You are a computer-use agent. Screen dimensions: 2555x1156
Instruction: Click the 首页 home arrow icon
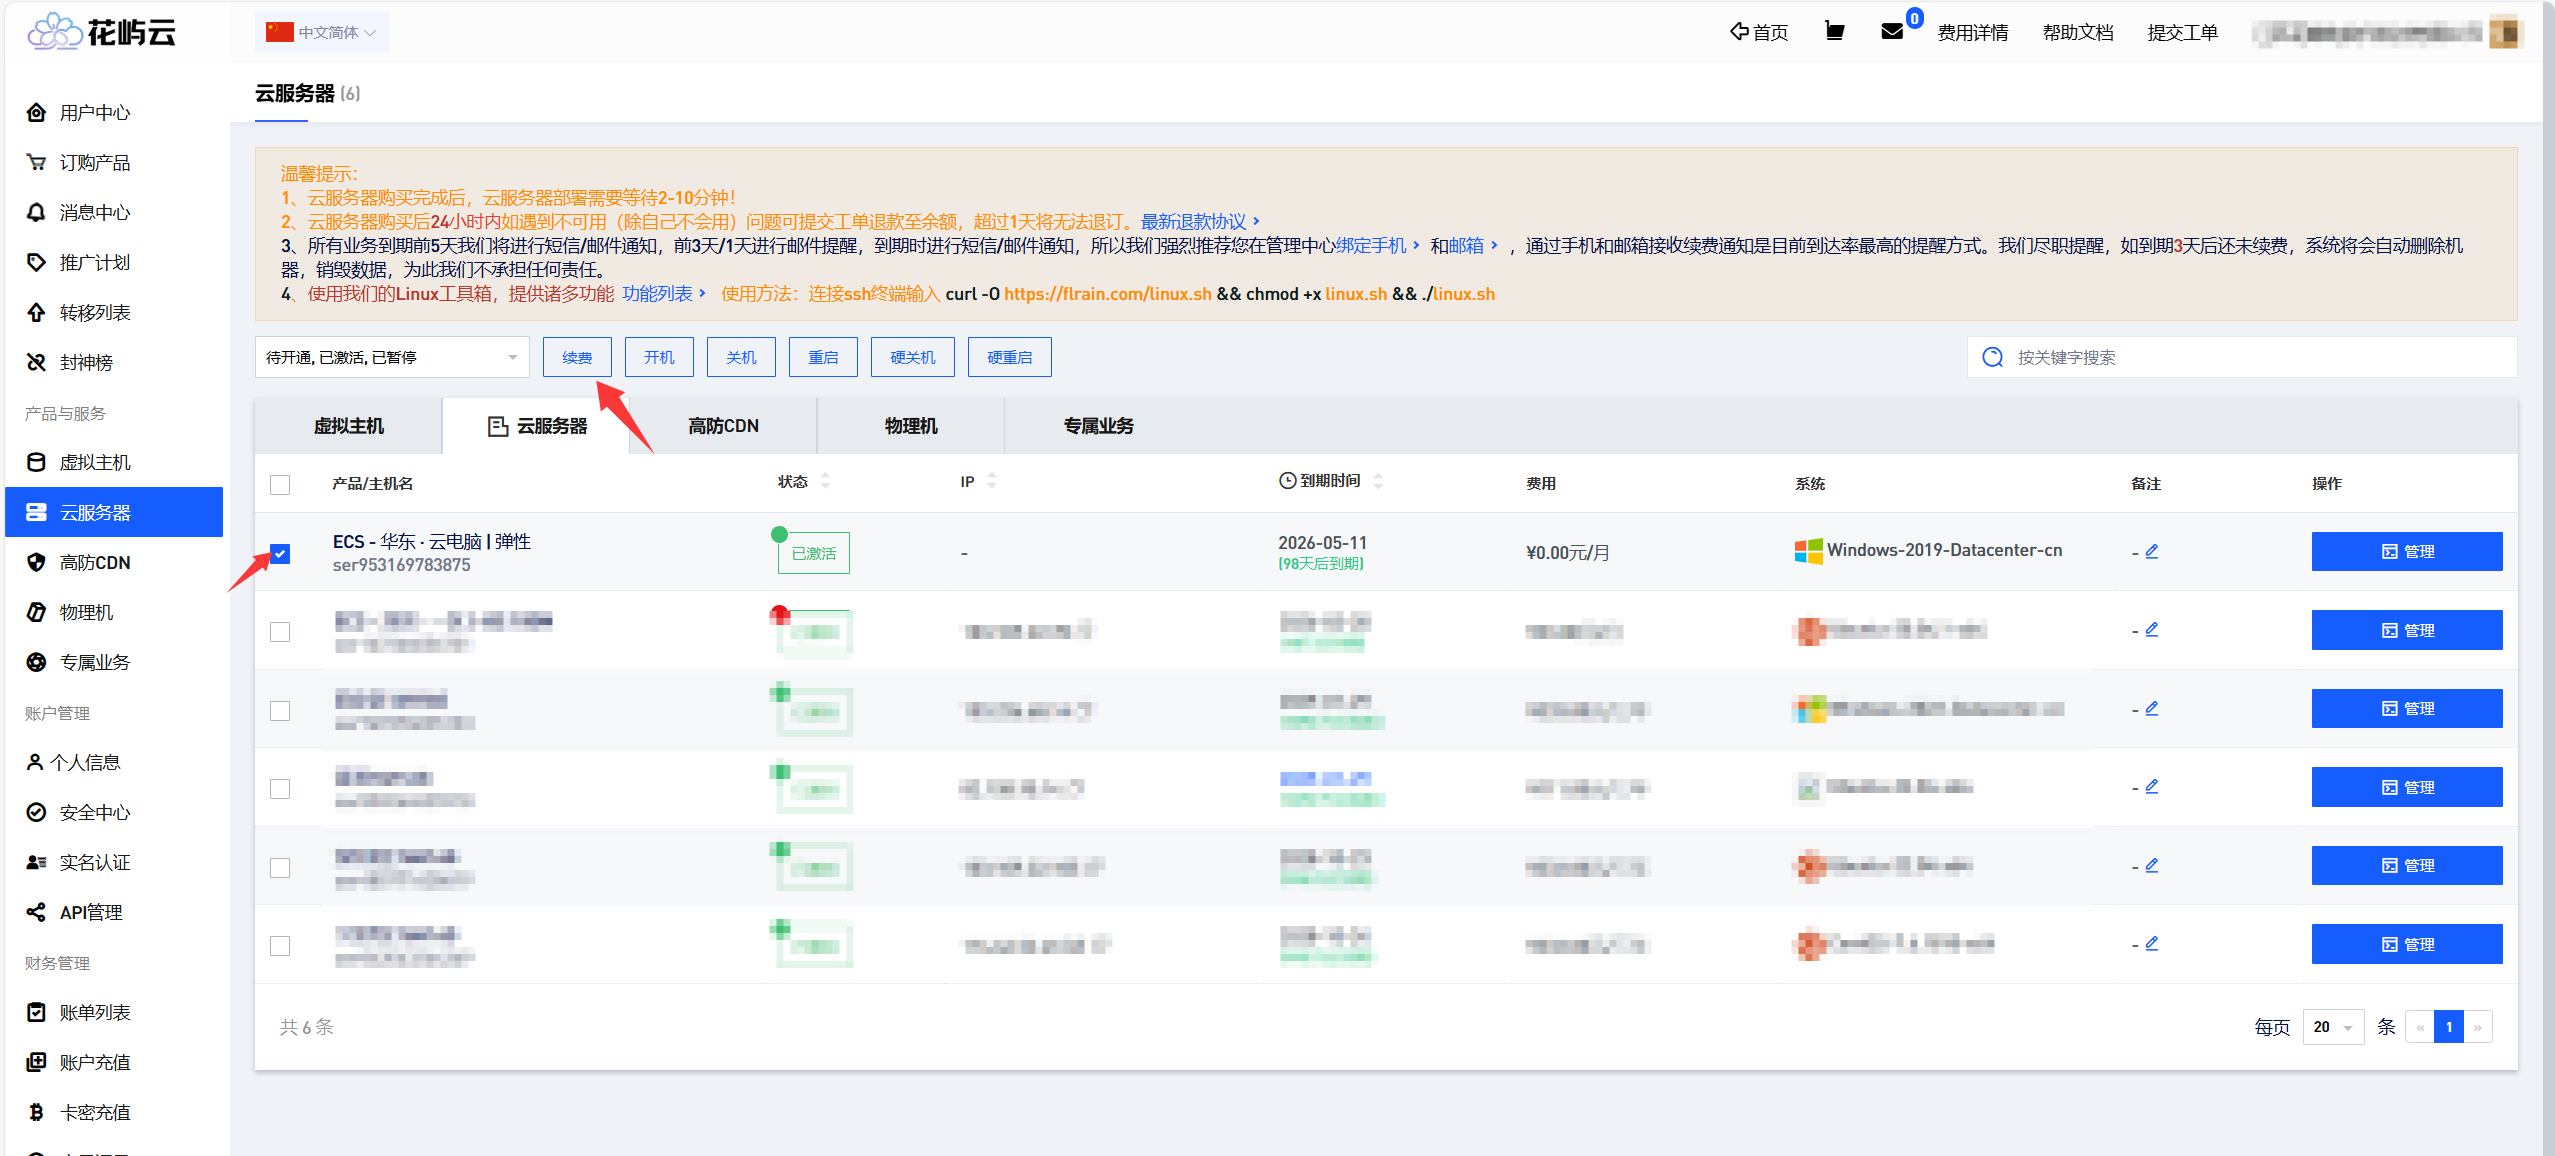[1740, 32]
